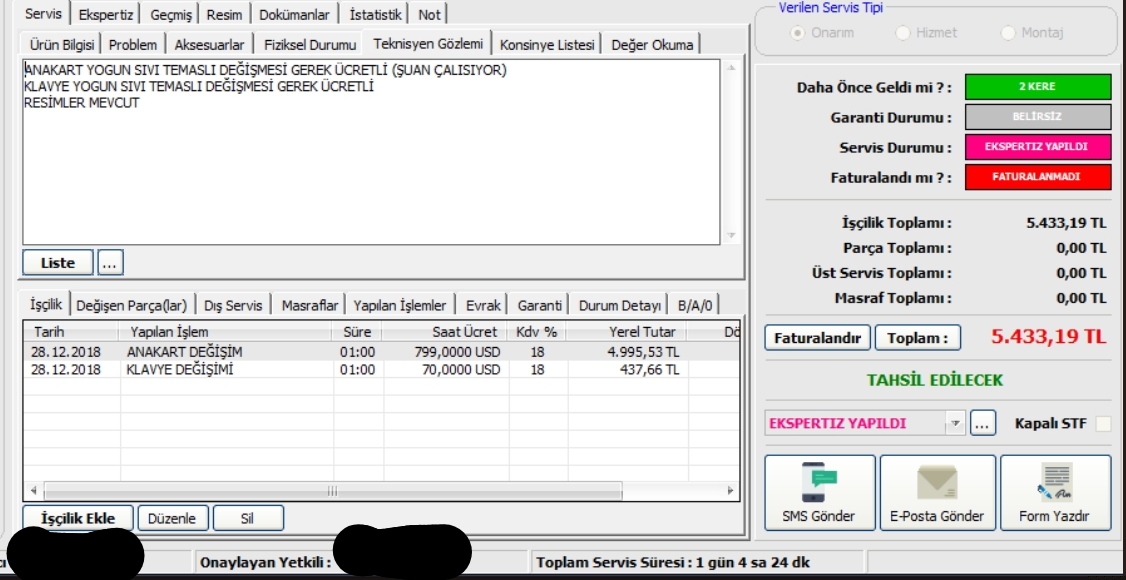1126x580 pixels.
Task: Open the Dış Servis tab
Action: tap(233, 305)
